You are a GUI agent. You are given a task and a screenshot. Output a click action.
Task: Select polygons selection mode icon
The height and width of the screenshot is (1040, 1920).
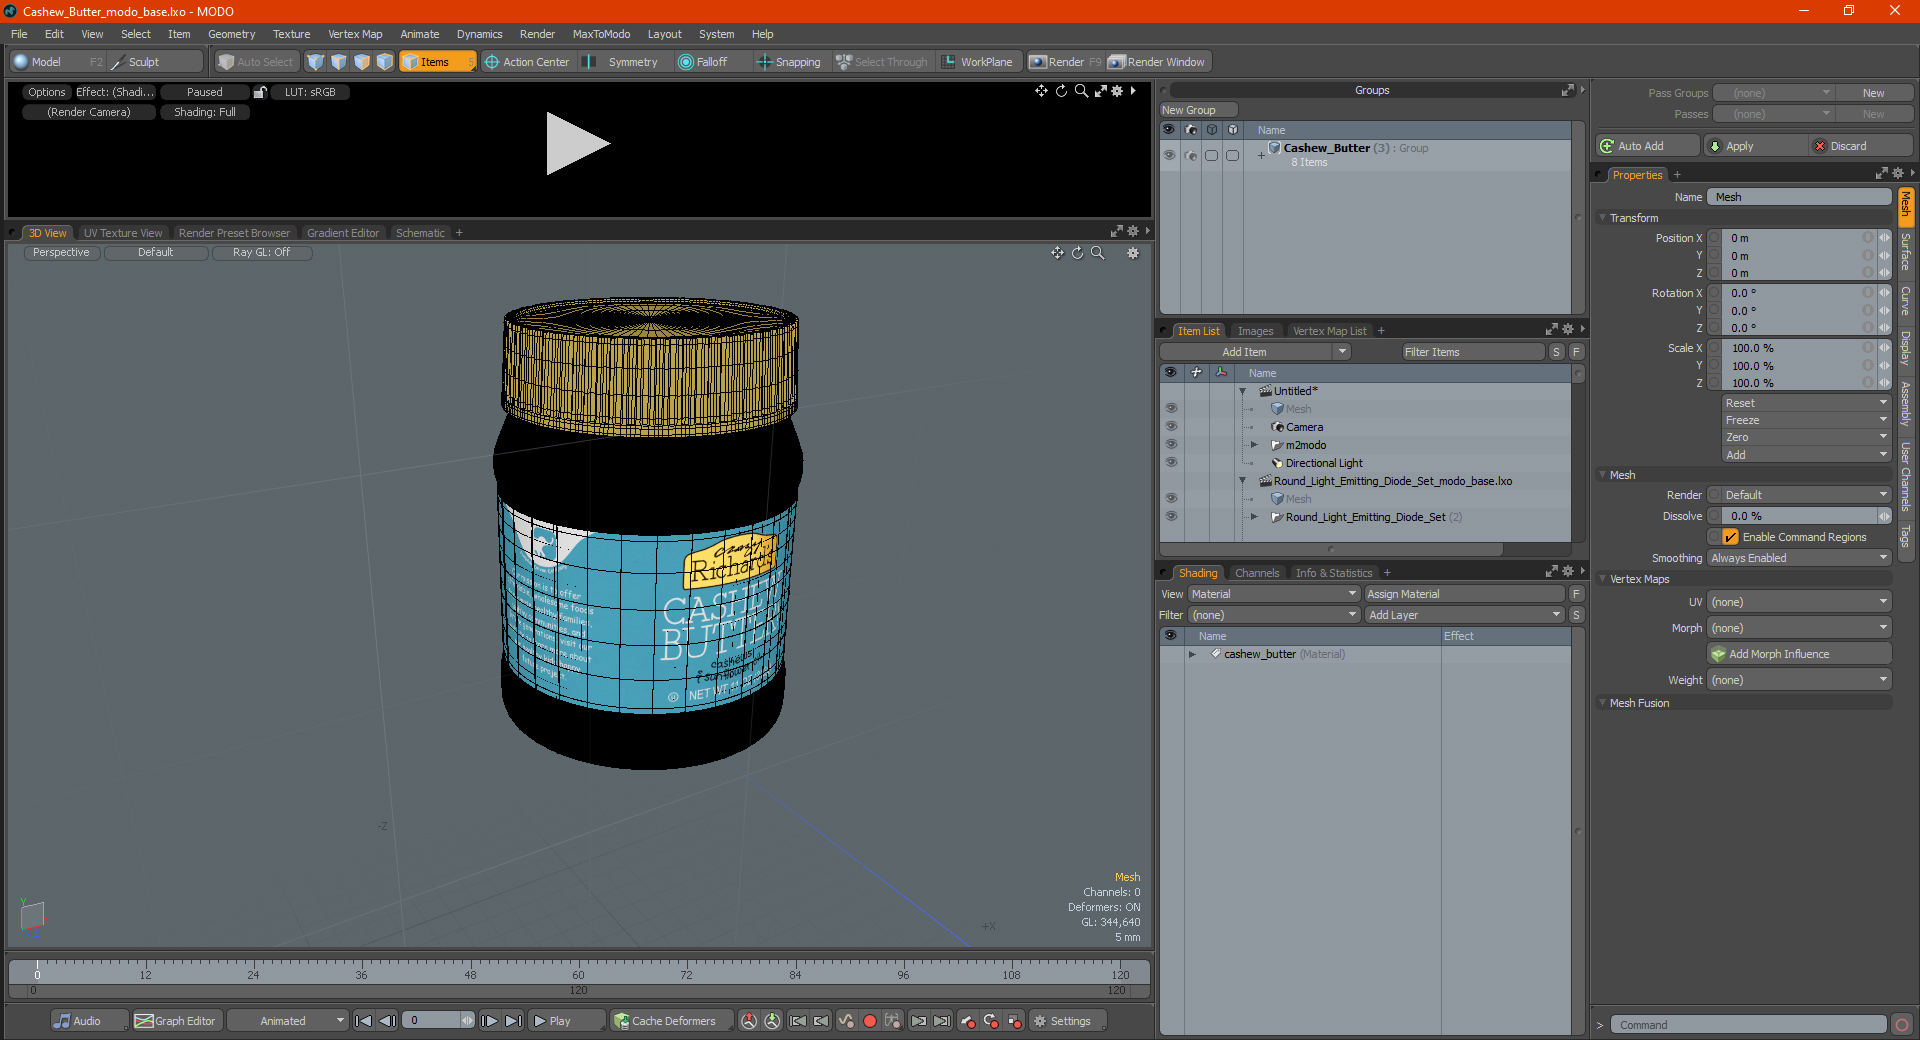(362, 62)
